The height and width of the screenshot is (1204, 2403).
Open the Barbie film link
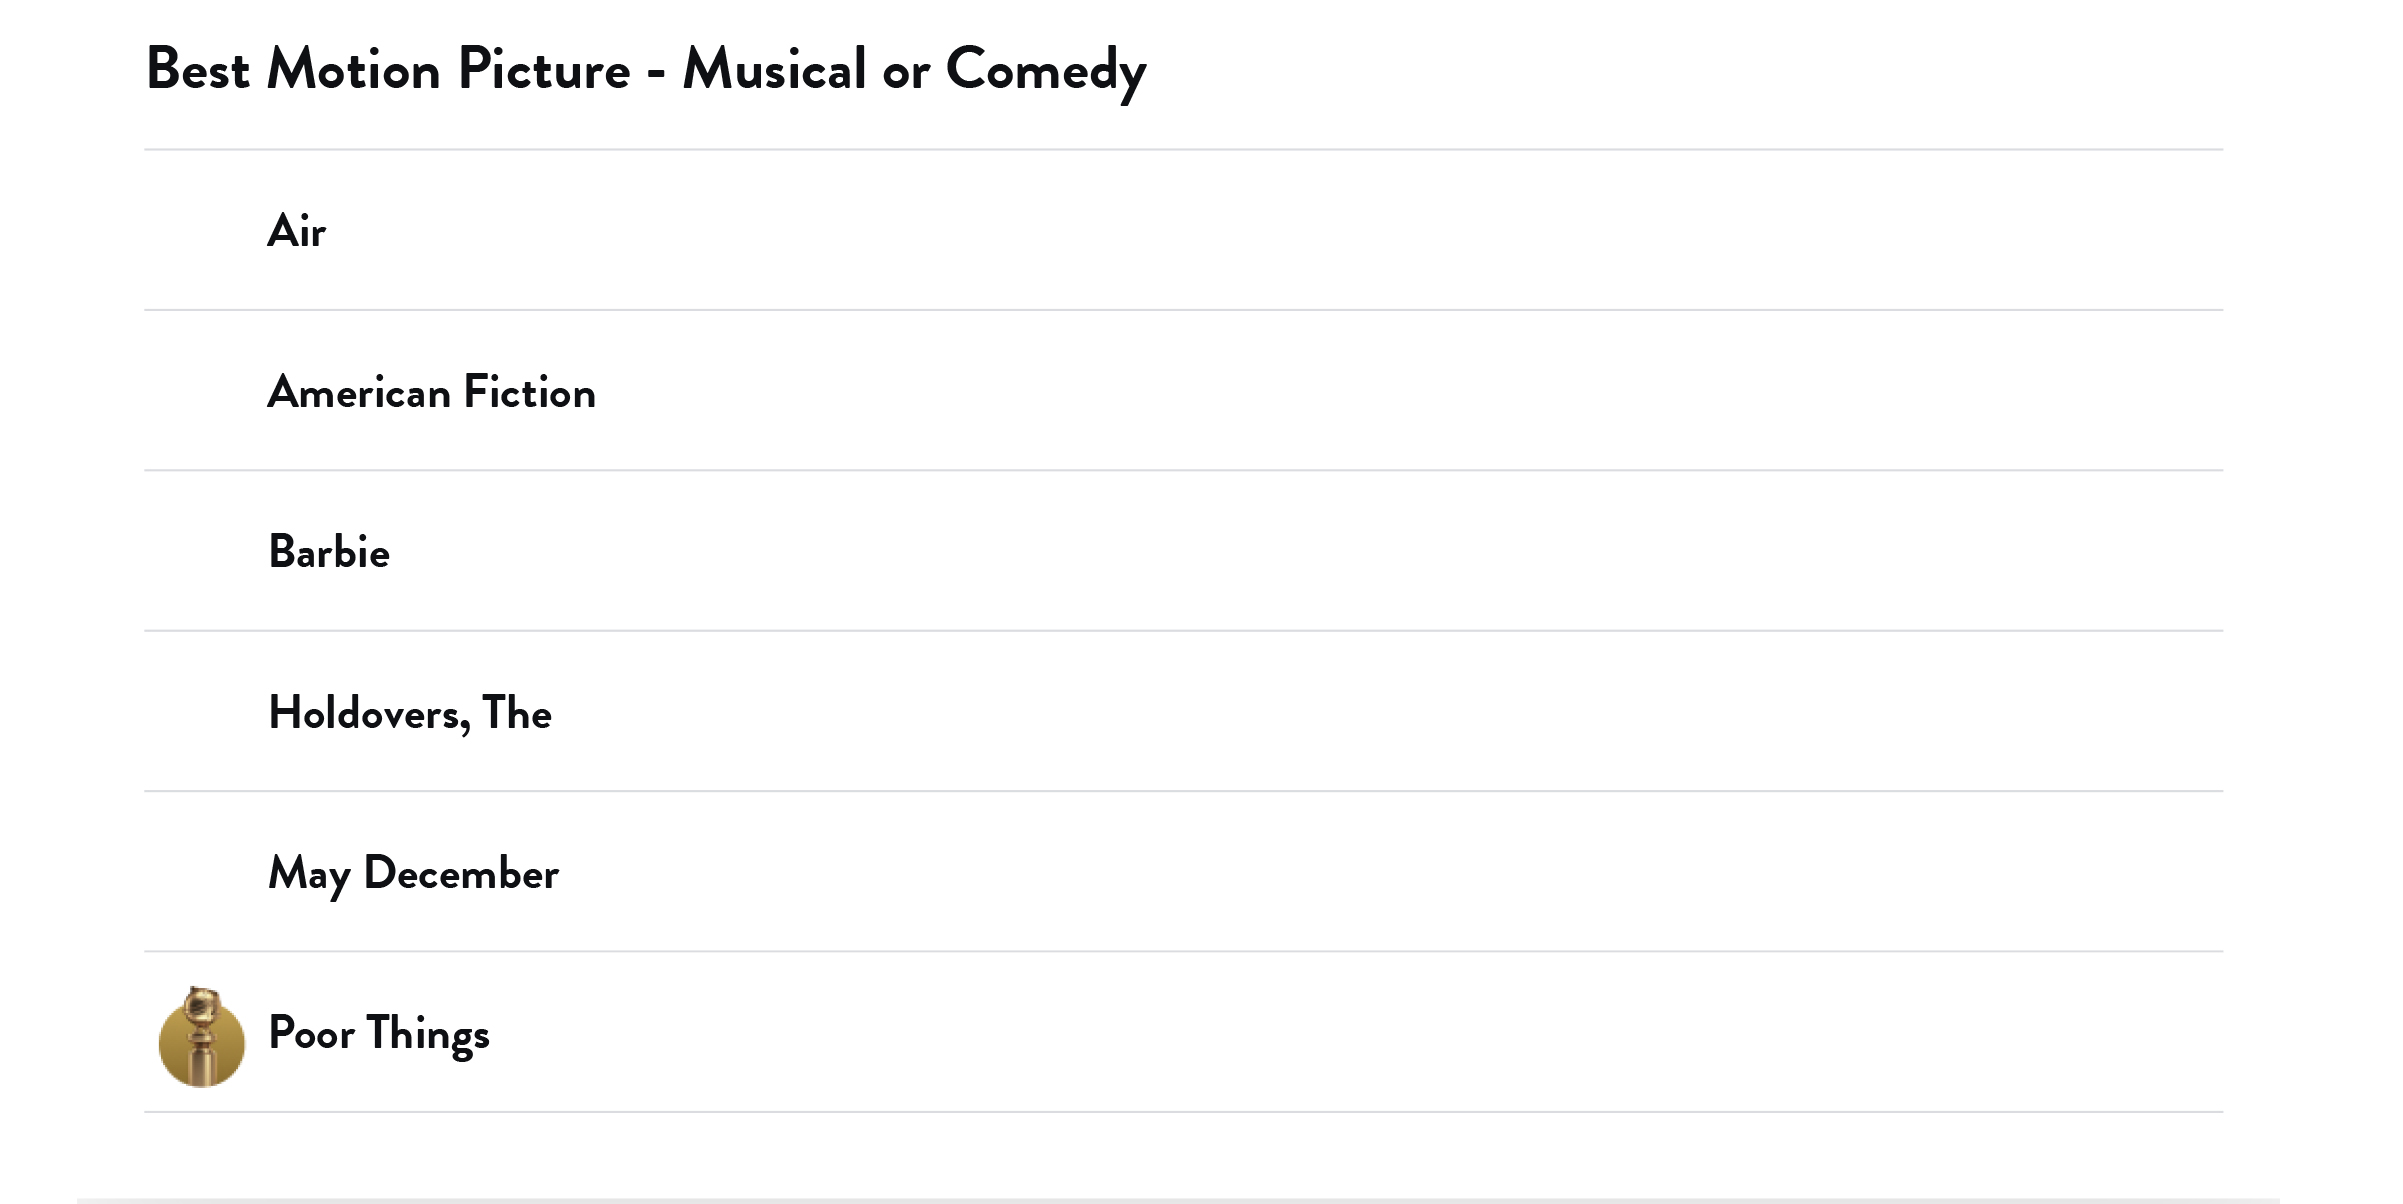pyautogui.click(x=329, y=552)
